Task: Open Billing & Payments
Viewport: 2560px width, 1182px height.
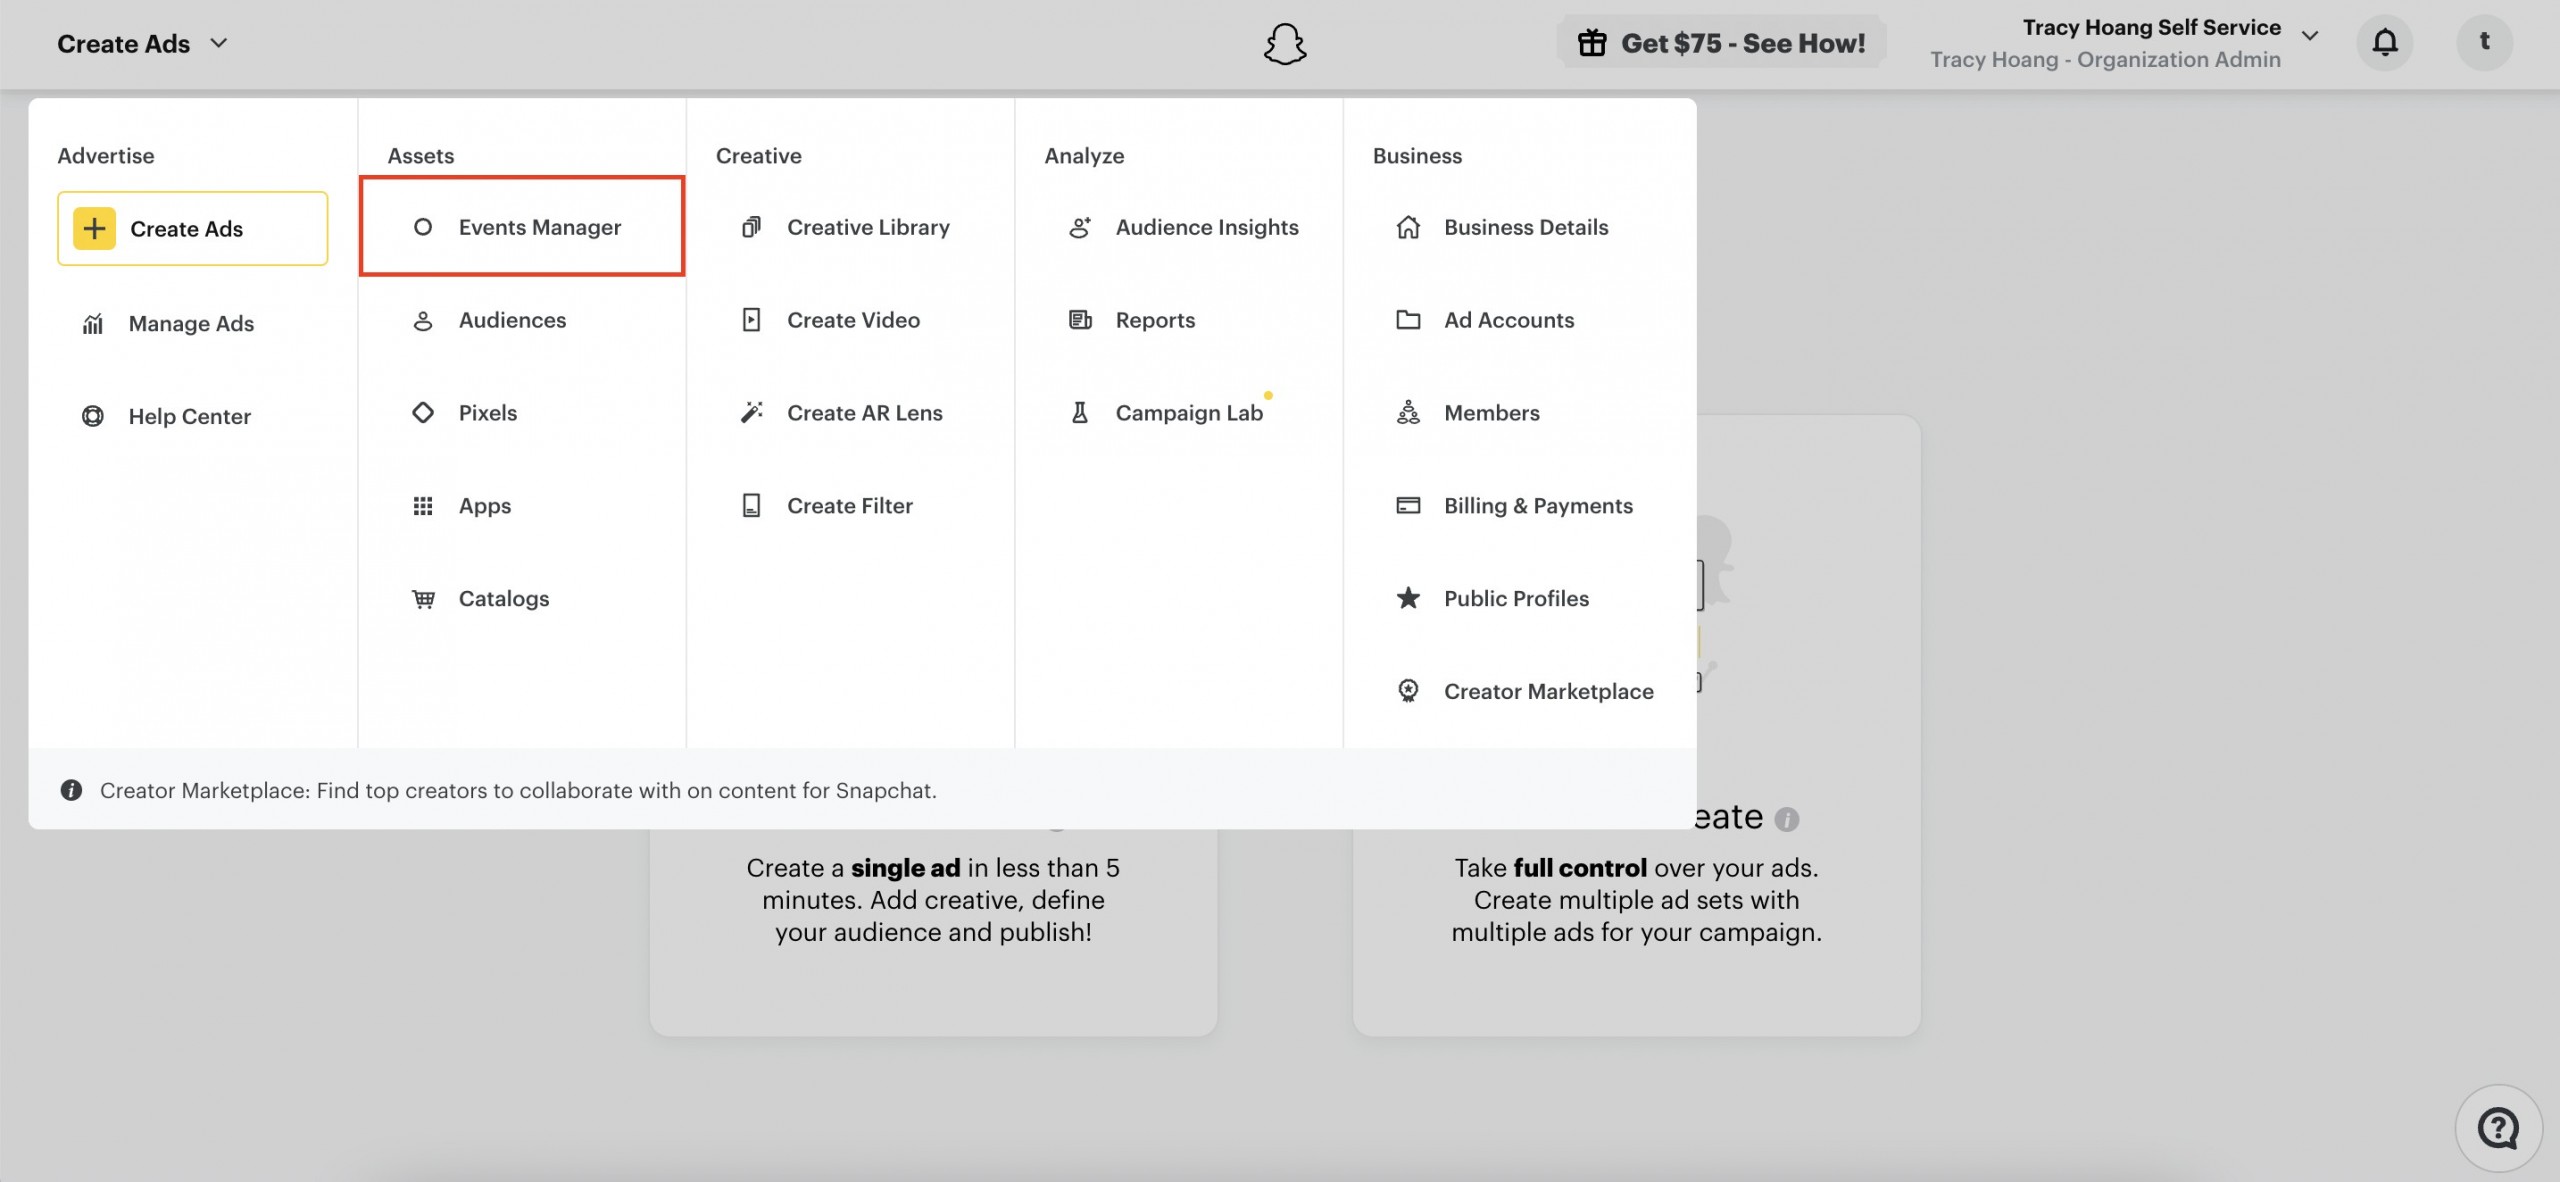Action: click(x=1537, y=506)
